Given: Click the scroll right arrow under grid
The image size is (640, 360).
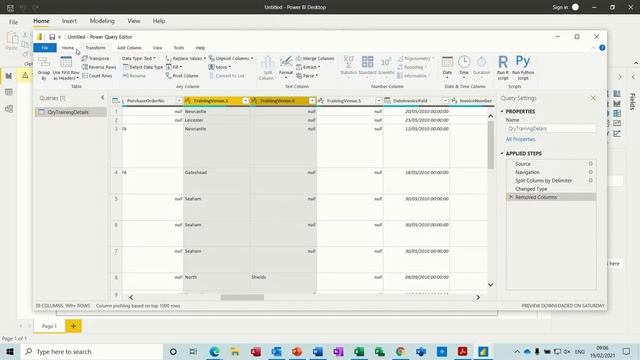Looking at the screenshot, I should [x=478, y=298].
